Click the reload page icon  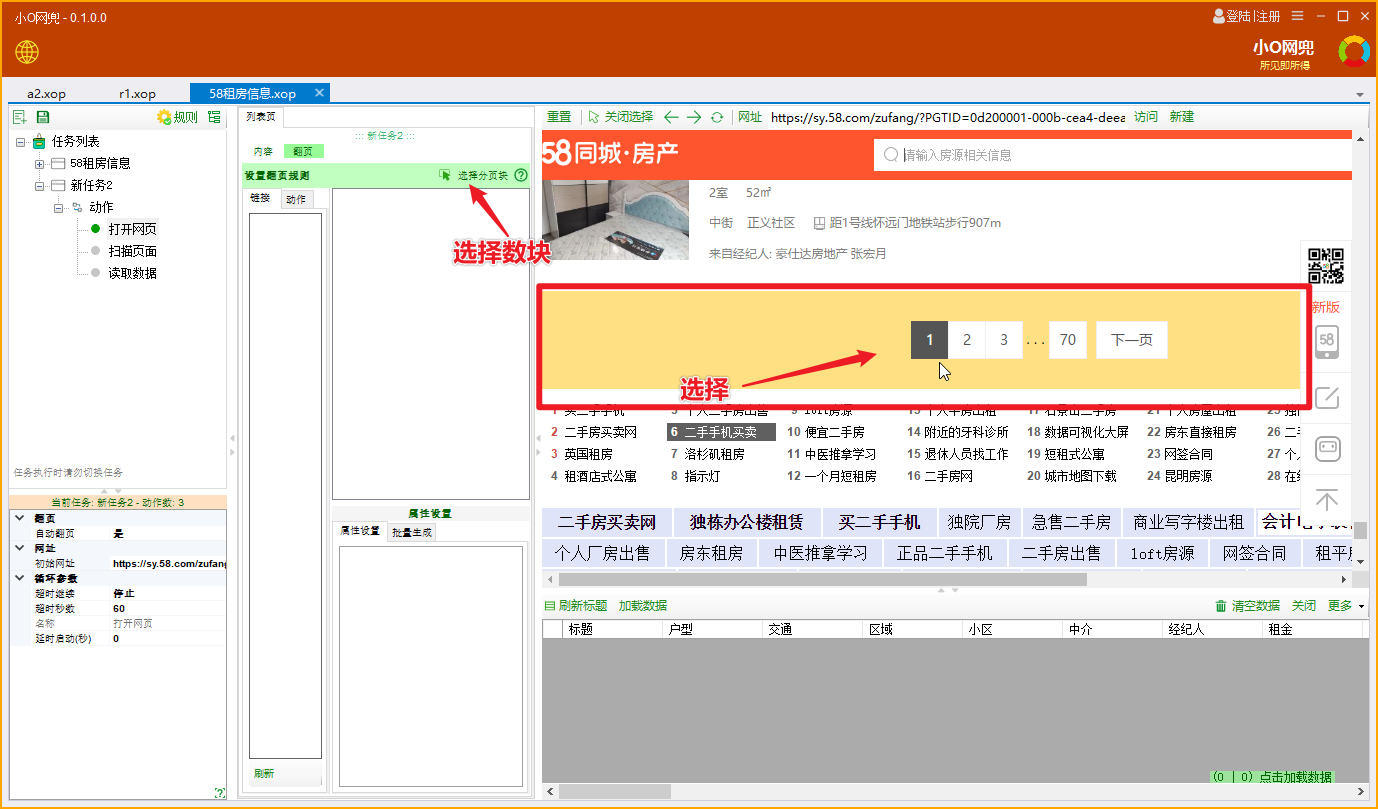[717, 117]
